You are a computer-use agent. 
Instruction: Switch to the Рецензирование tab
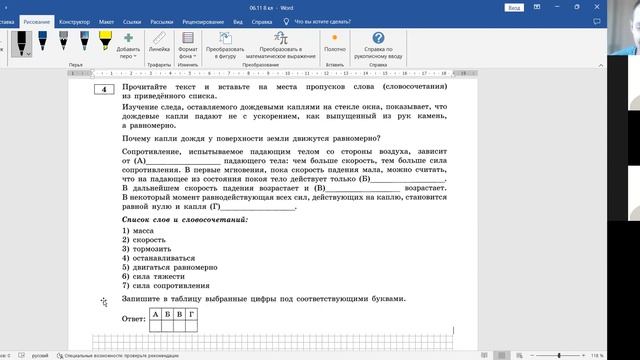203,22
